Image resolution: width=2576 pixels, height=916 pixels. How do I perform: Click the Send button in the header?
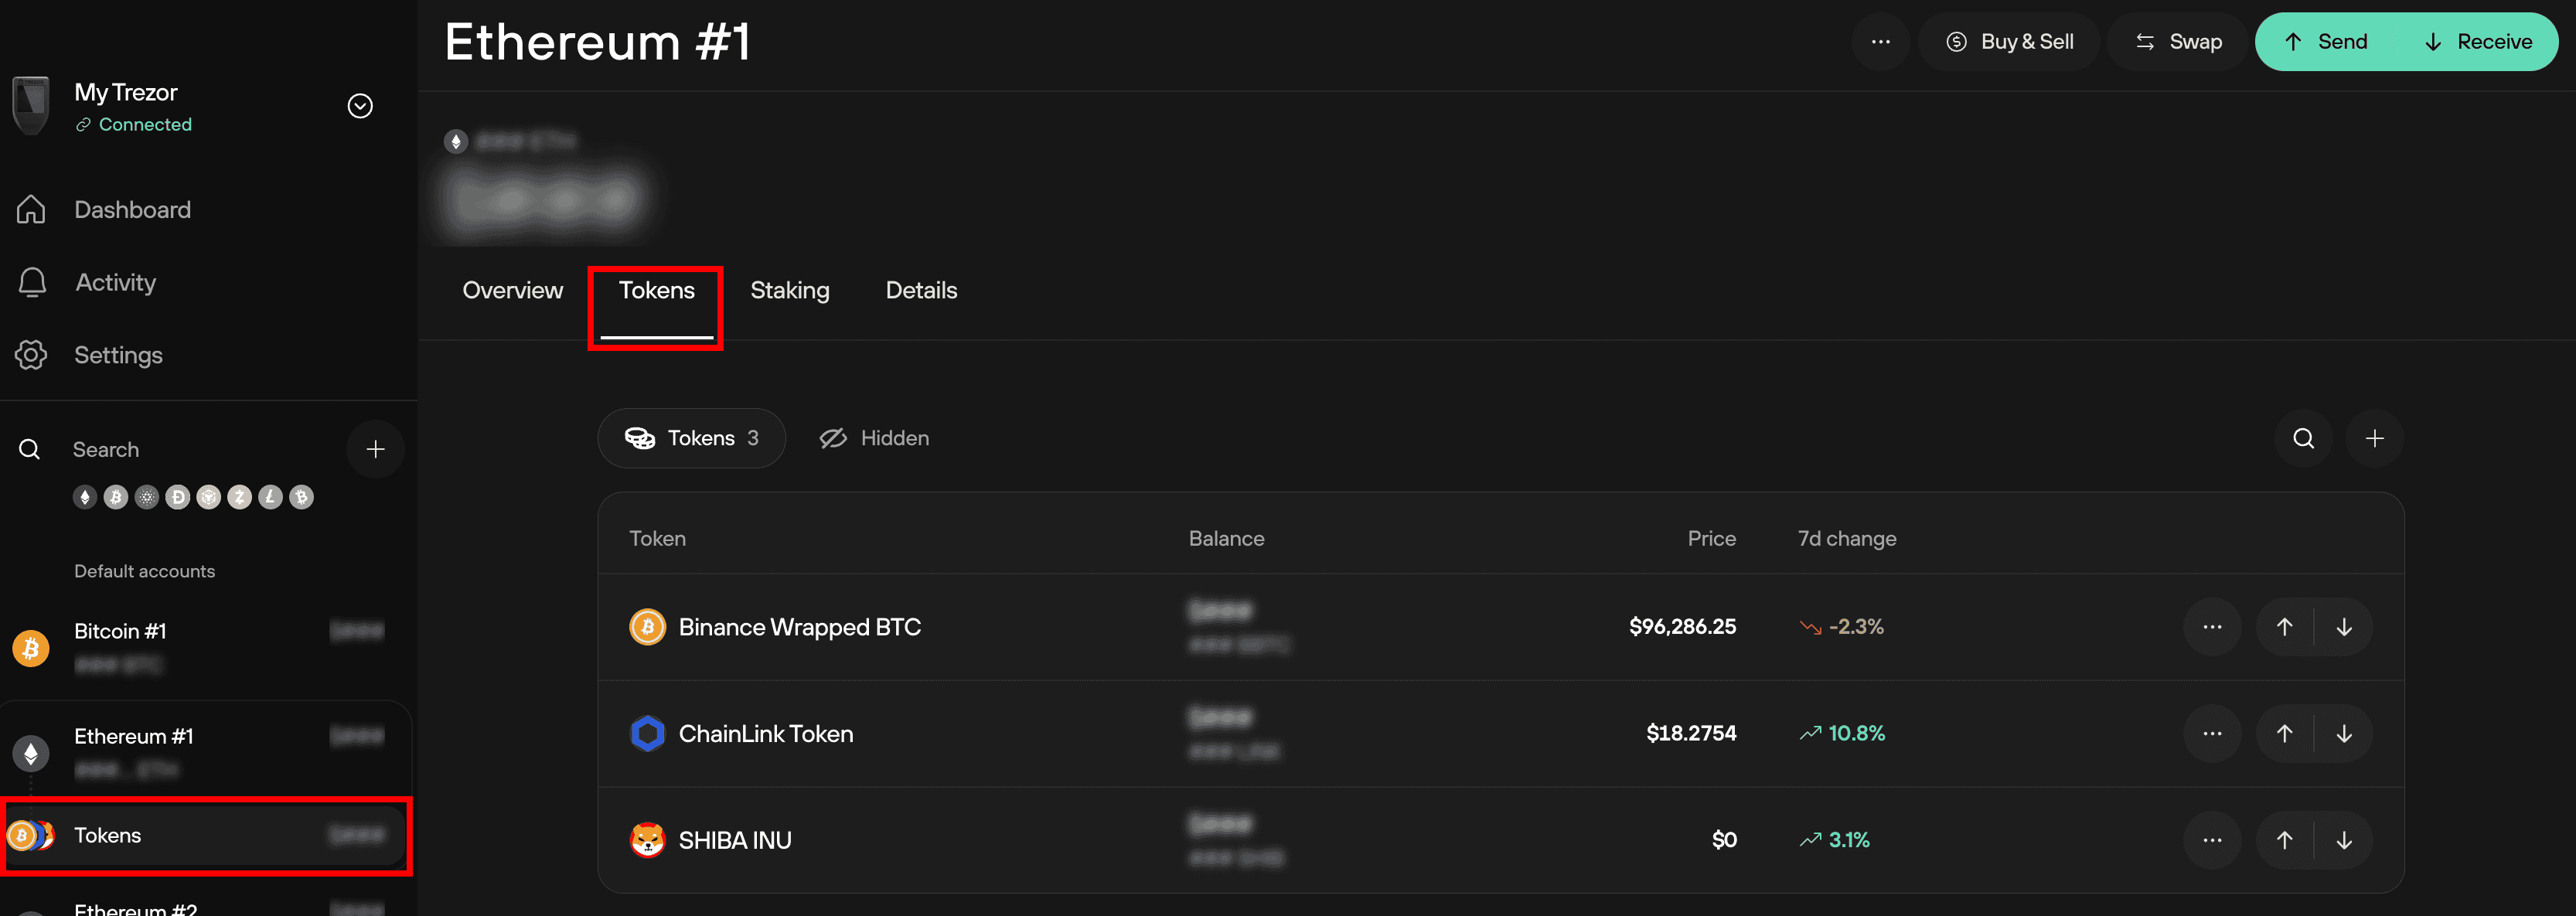click(x=2326, y=42)
